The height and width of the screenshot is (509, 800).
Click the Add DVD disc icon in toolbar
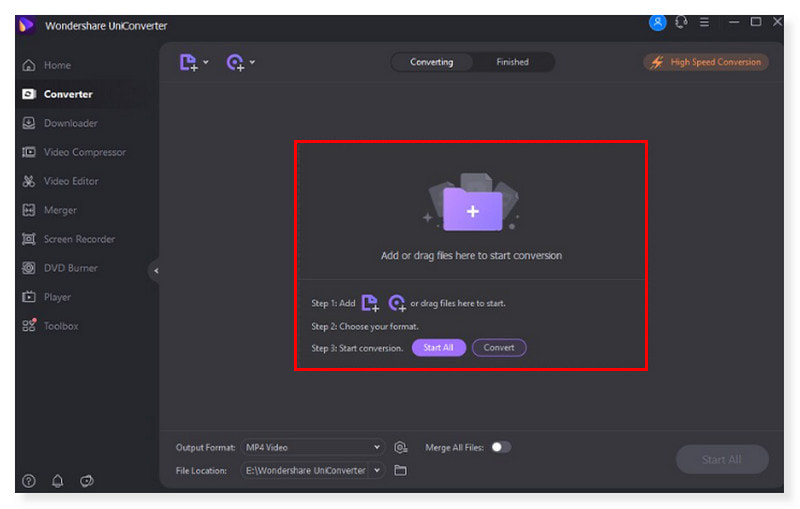(235, 62)
